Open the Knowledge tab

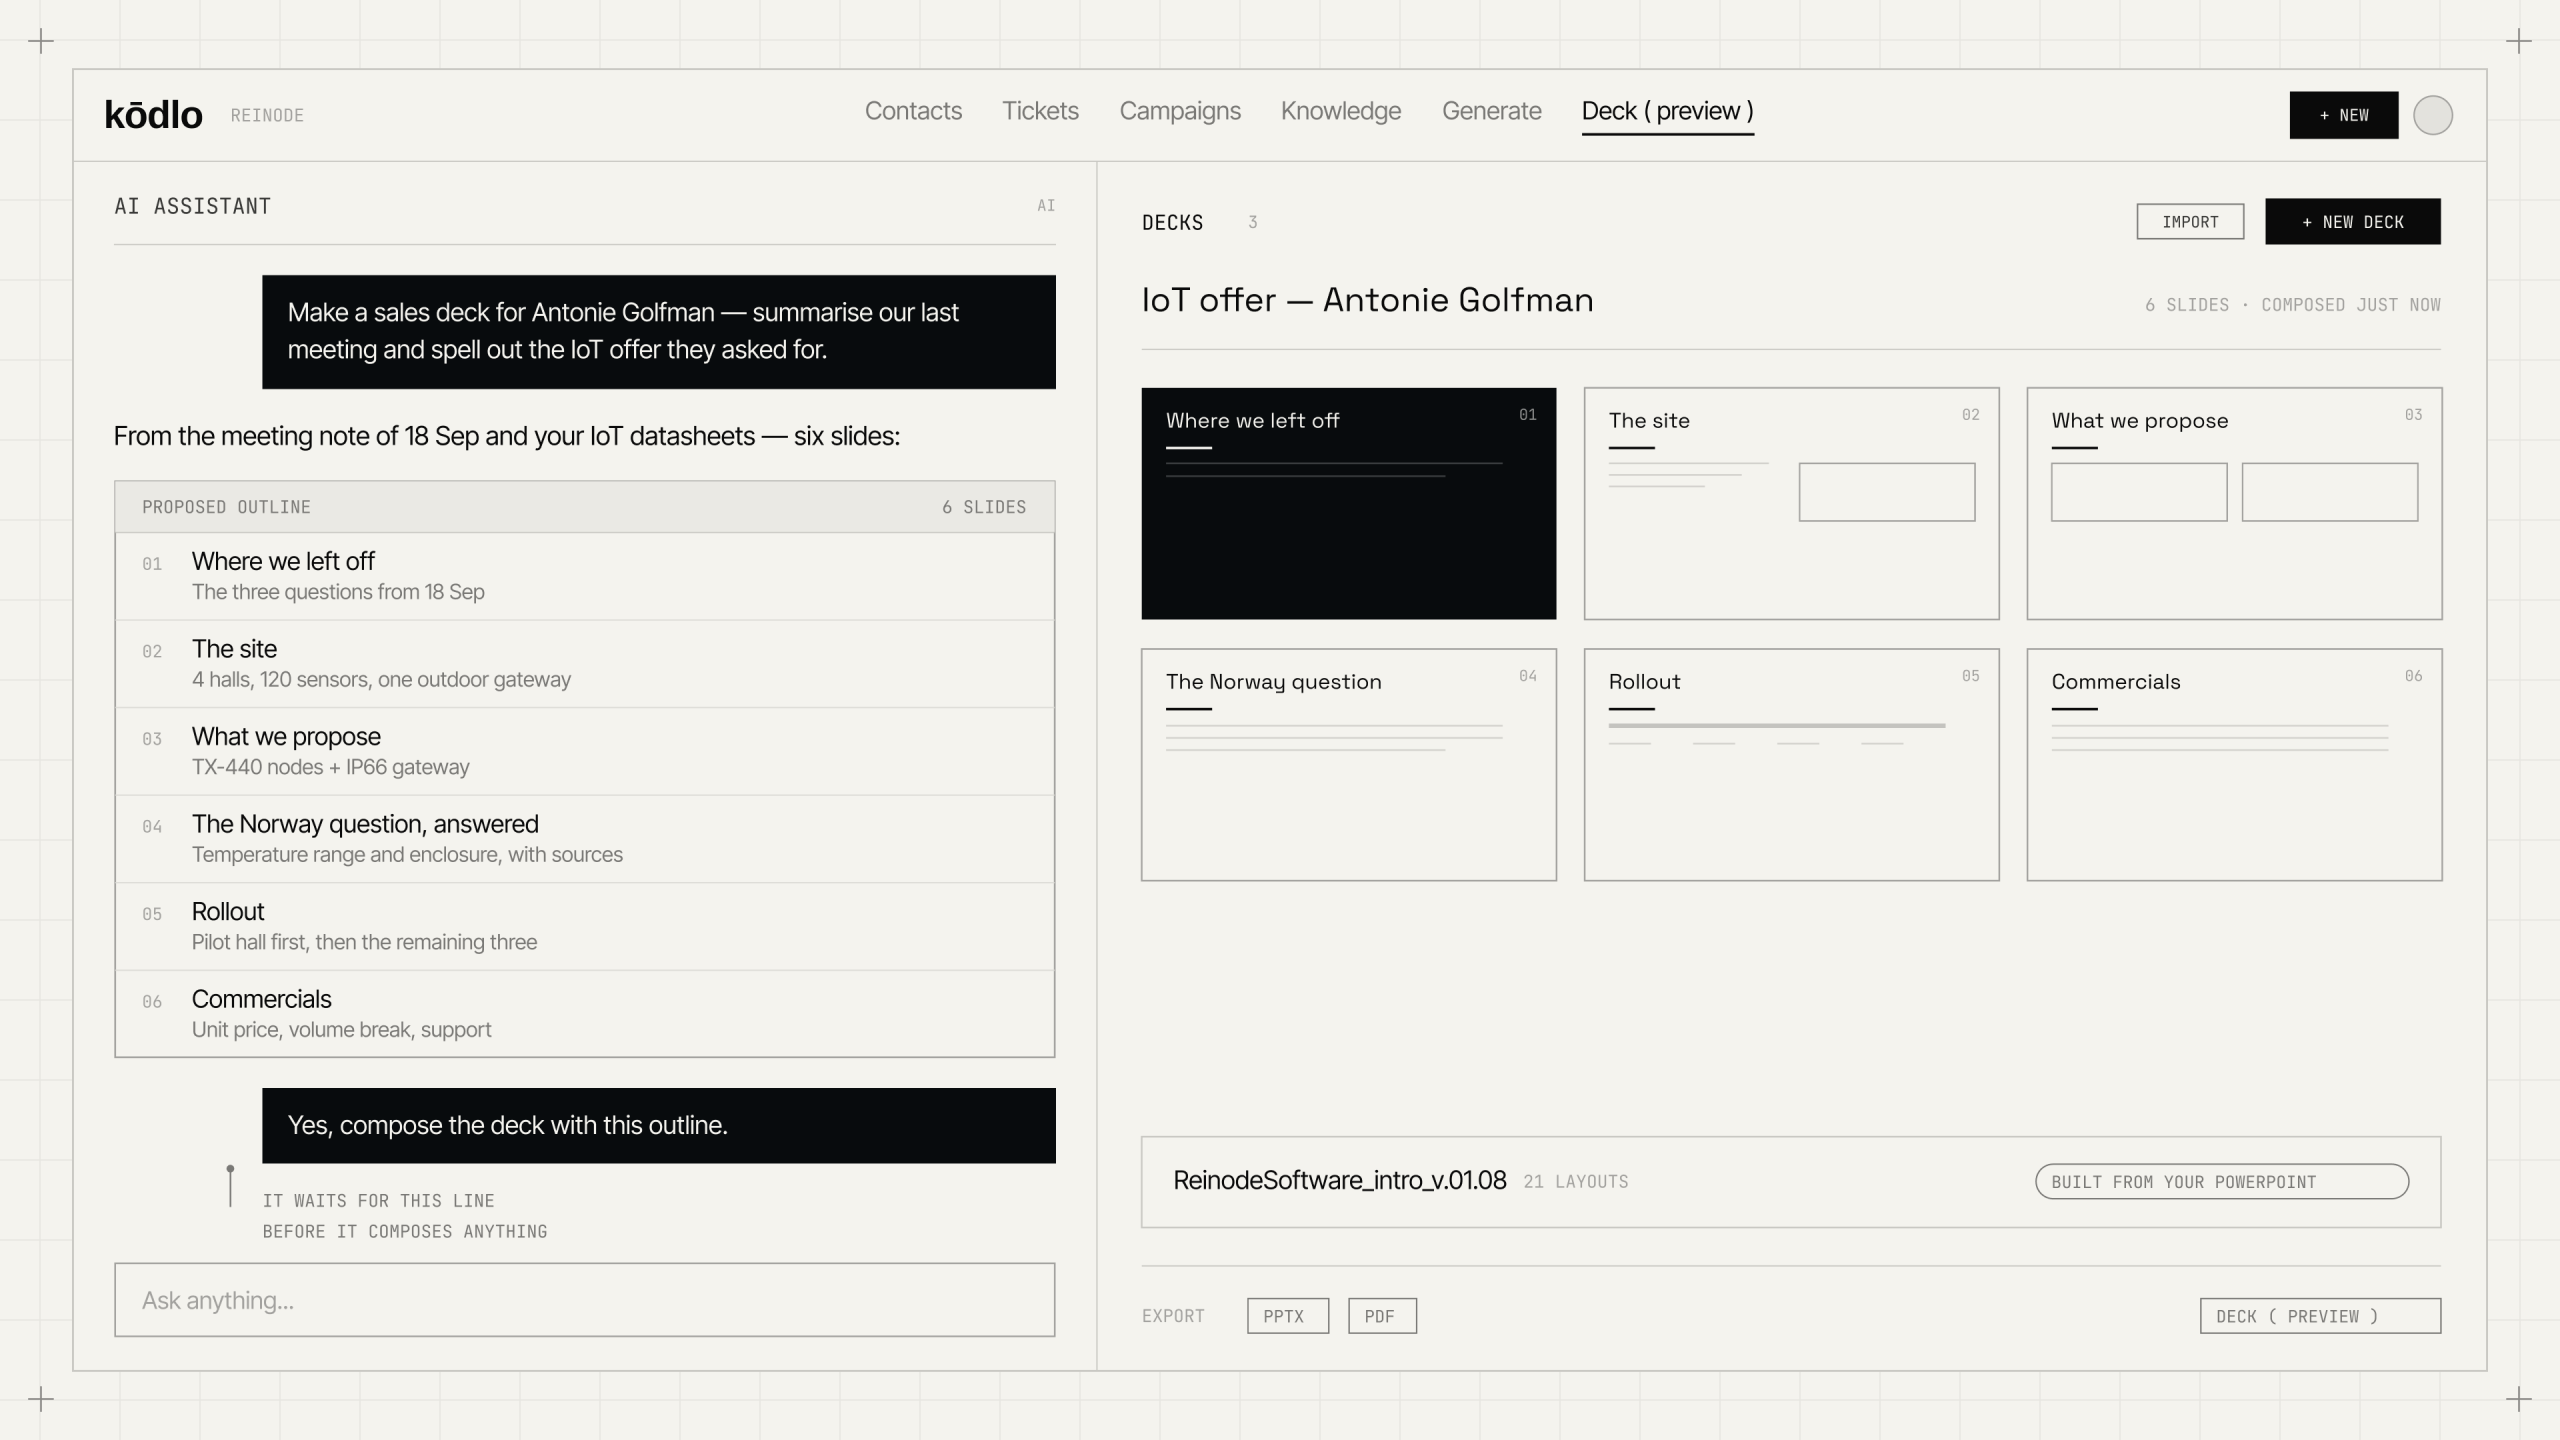1341,111
